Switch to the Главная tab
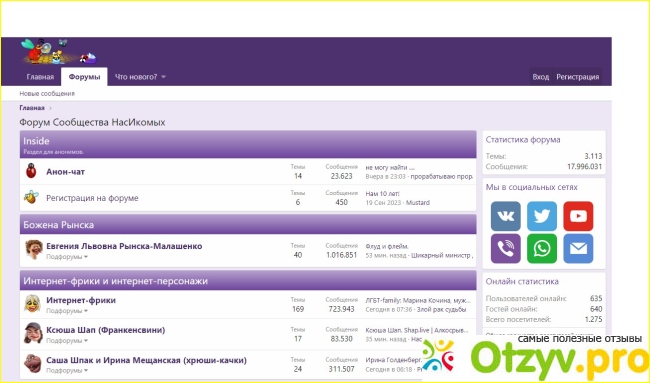The width and height of the screenshot is (650, 383). (40, 77)
